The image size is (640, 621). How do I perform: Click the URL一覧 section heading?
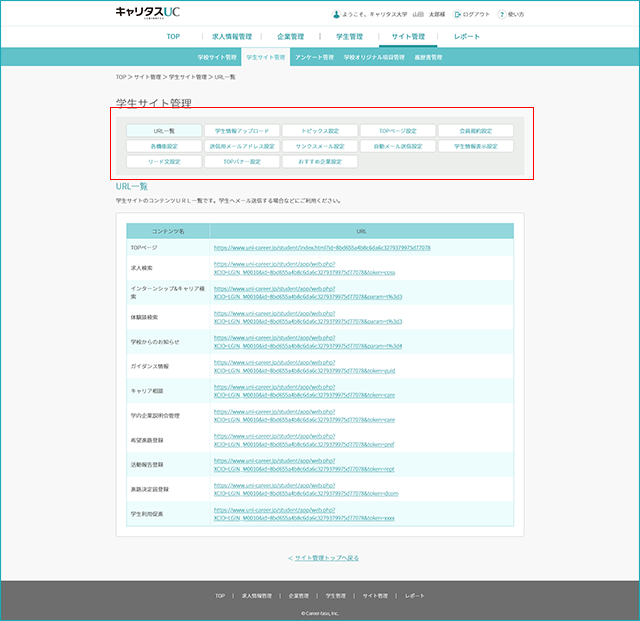point(132,187)
